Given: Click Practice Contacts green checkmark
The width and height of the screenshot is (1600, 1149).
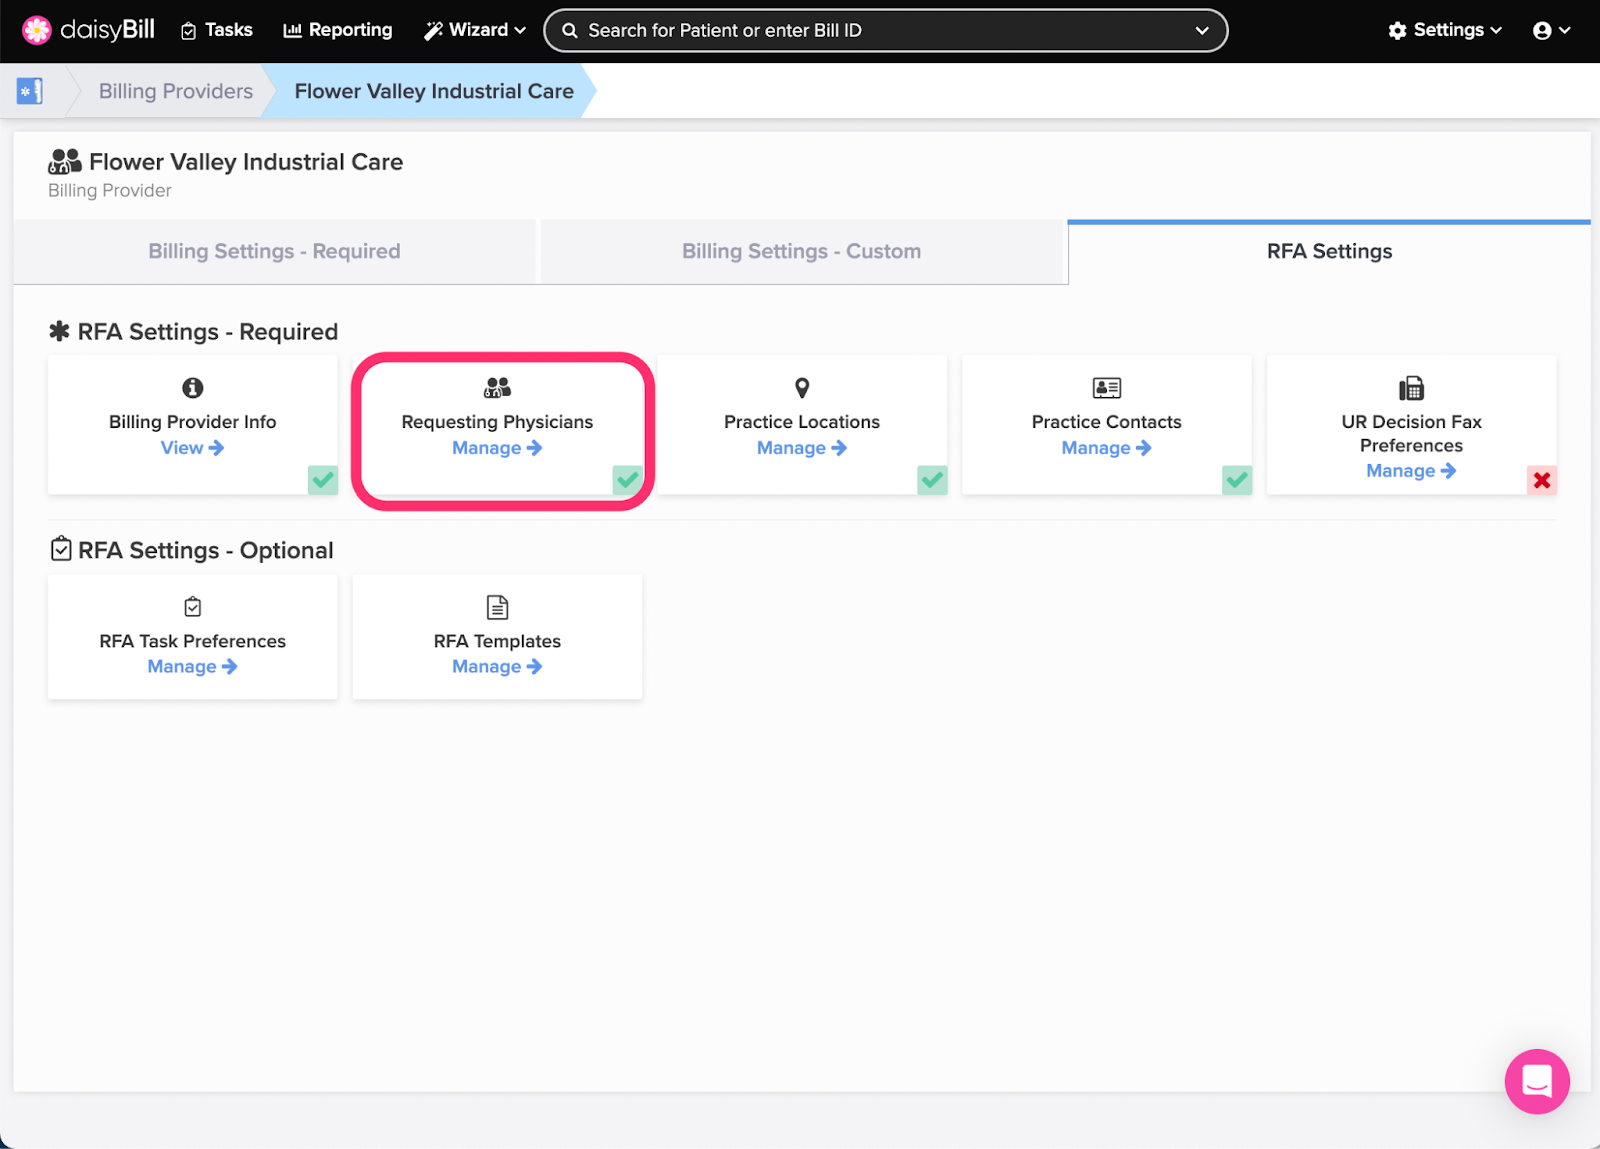Looking at the screenshot, I should point(1237,480).
